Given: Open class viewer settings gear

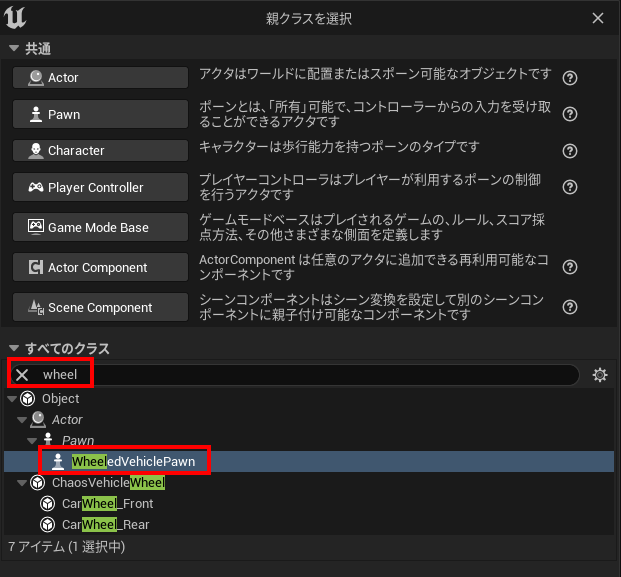Looking at the screenshot, I should [600, 375].
